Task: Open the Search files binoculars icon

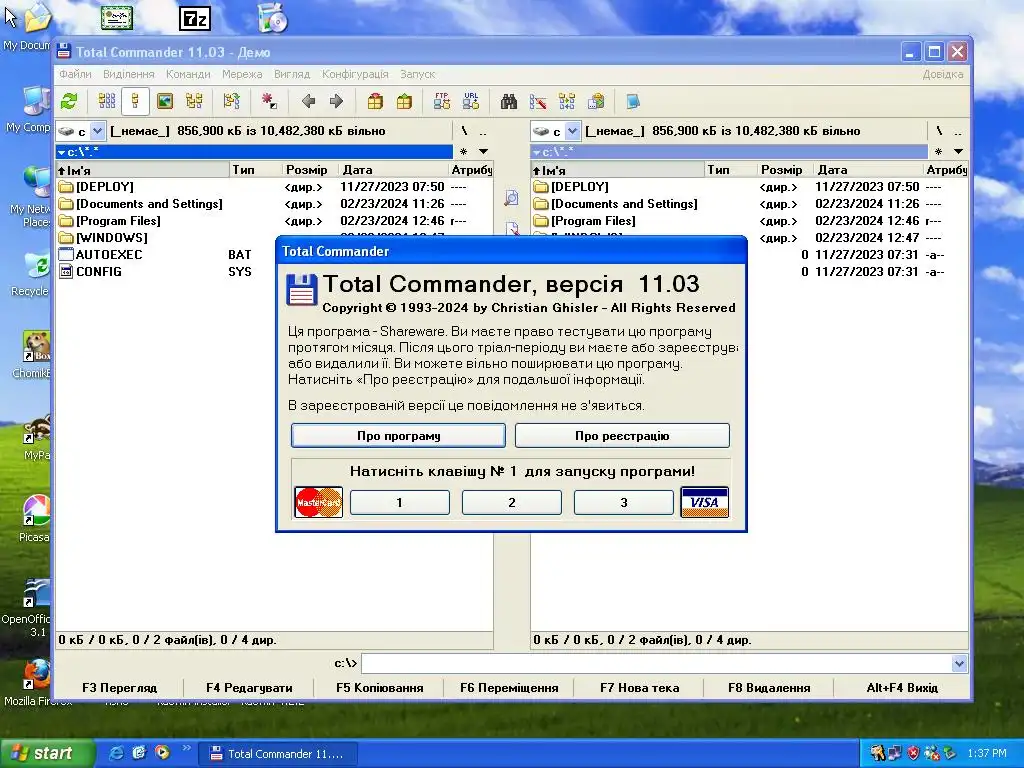Action: [509, 101]
